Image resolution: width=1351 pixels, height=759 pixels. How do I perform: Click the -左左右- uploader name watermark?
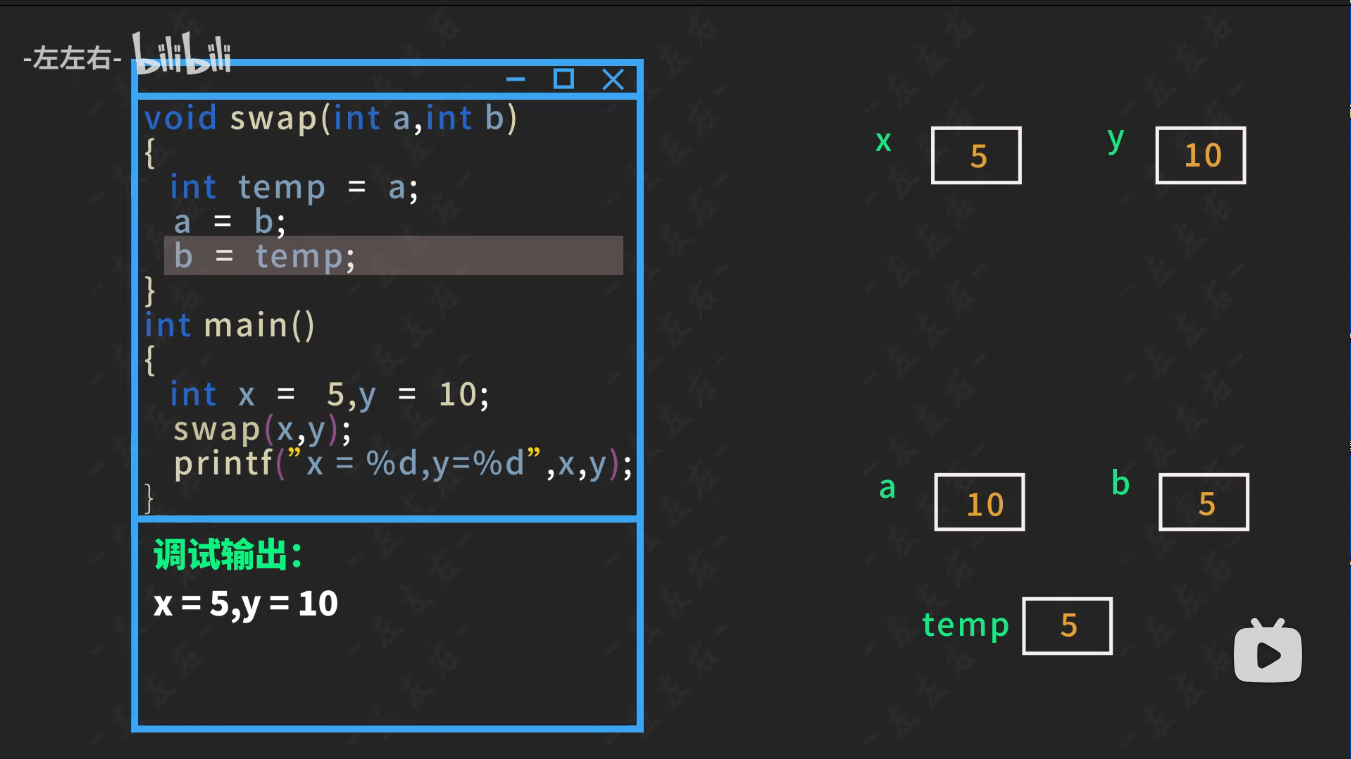tap(72, 60)
